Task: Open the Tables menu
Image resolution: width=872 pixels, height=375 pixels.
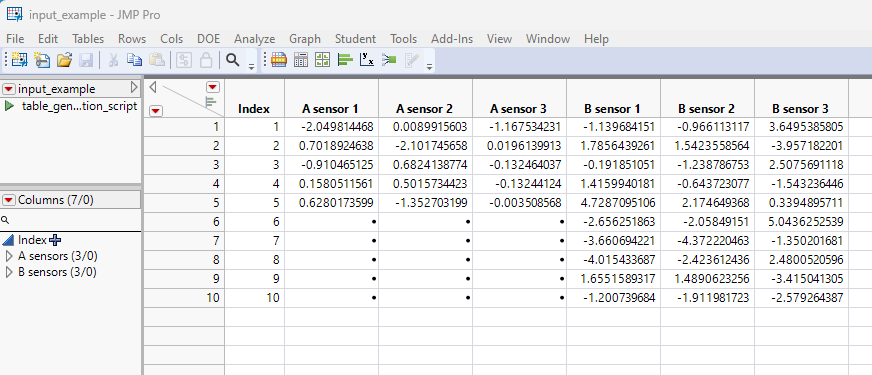Action: coord(88,39)
